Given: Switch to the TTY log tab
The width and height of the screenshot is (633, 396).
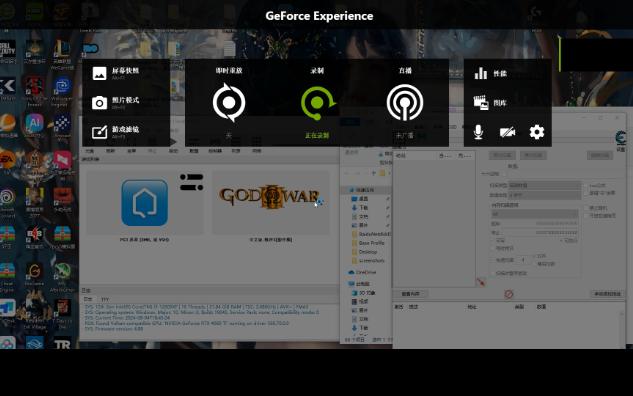Looking at the screenshot, I should (x=105, y=300).
